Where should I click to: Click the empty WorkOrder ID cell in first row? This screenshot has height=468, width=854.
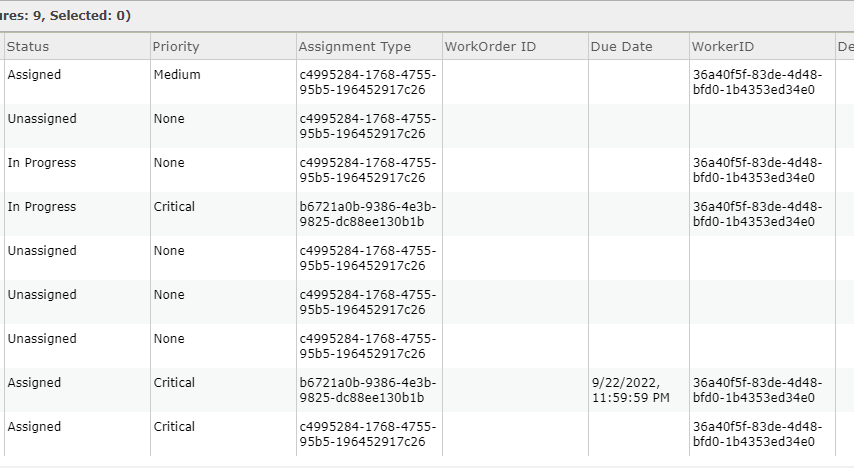[515, 82]
